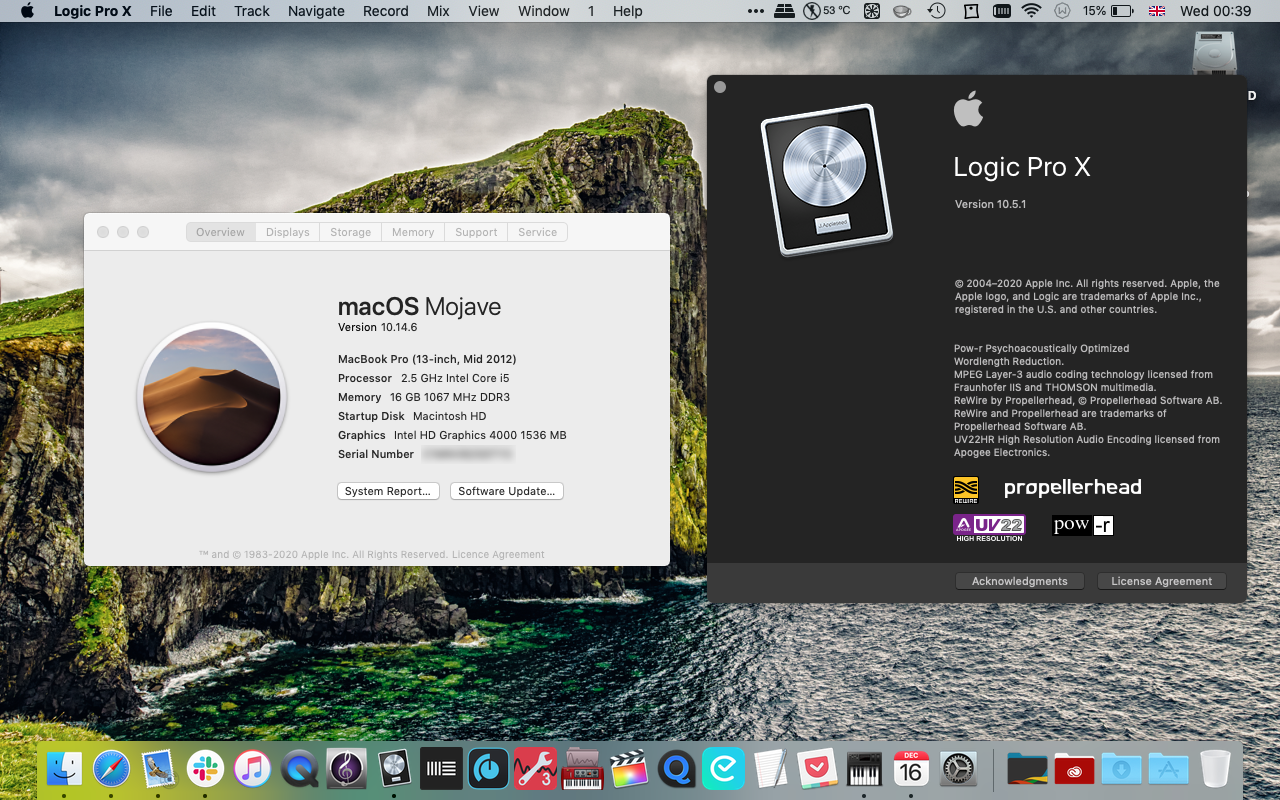Launch Final Cut Pro from the Dock
Viewport: 1280px width, 800px height.
pyautogui.click(x=628, y=769)
